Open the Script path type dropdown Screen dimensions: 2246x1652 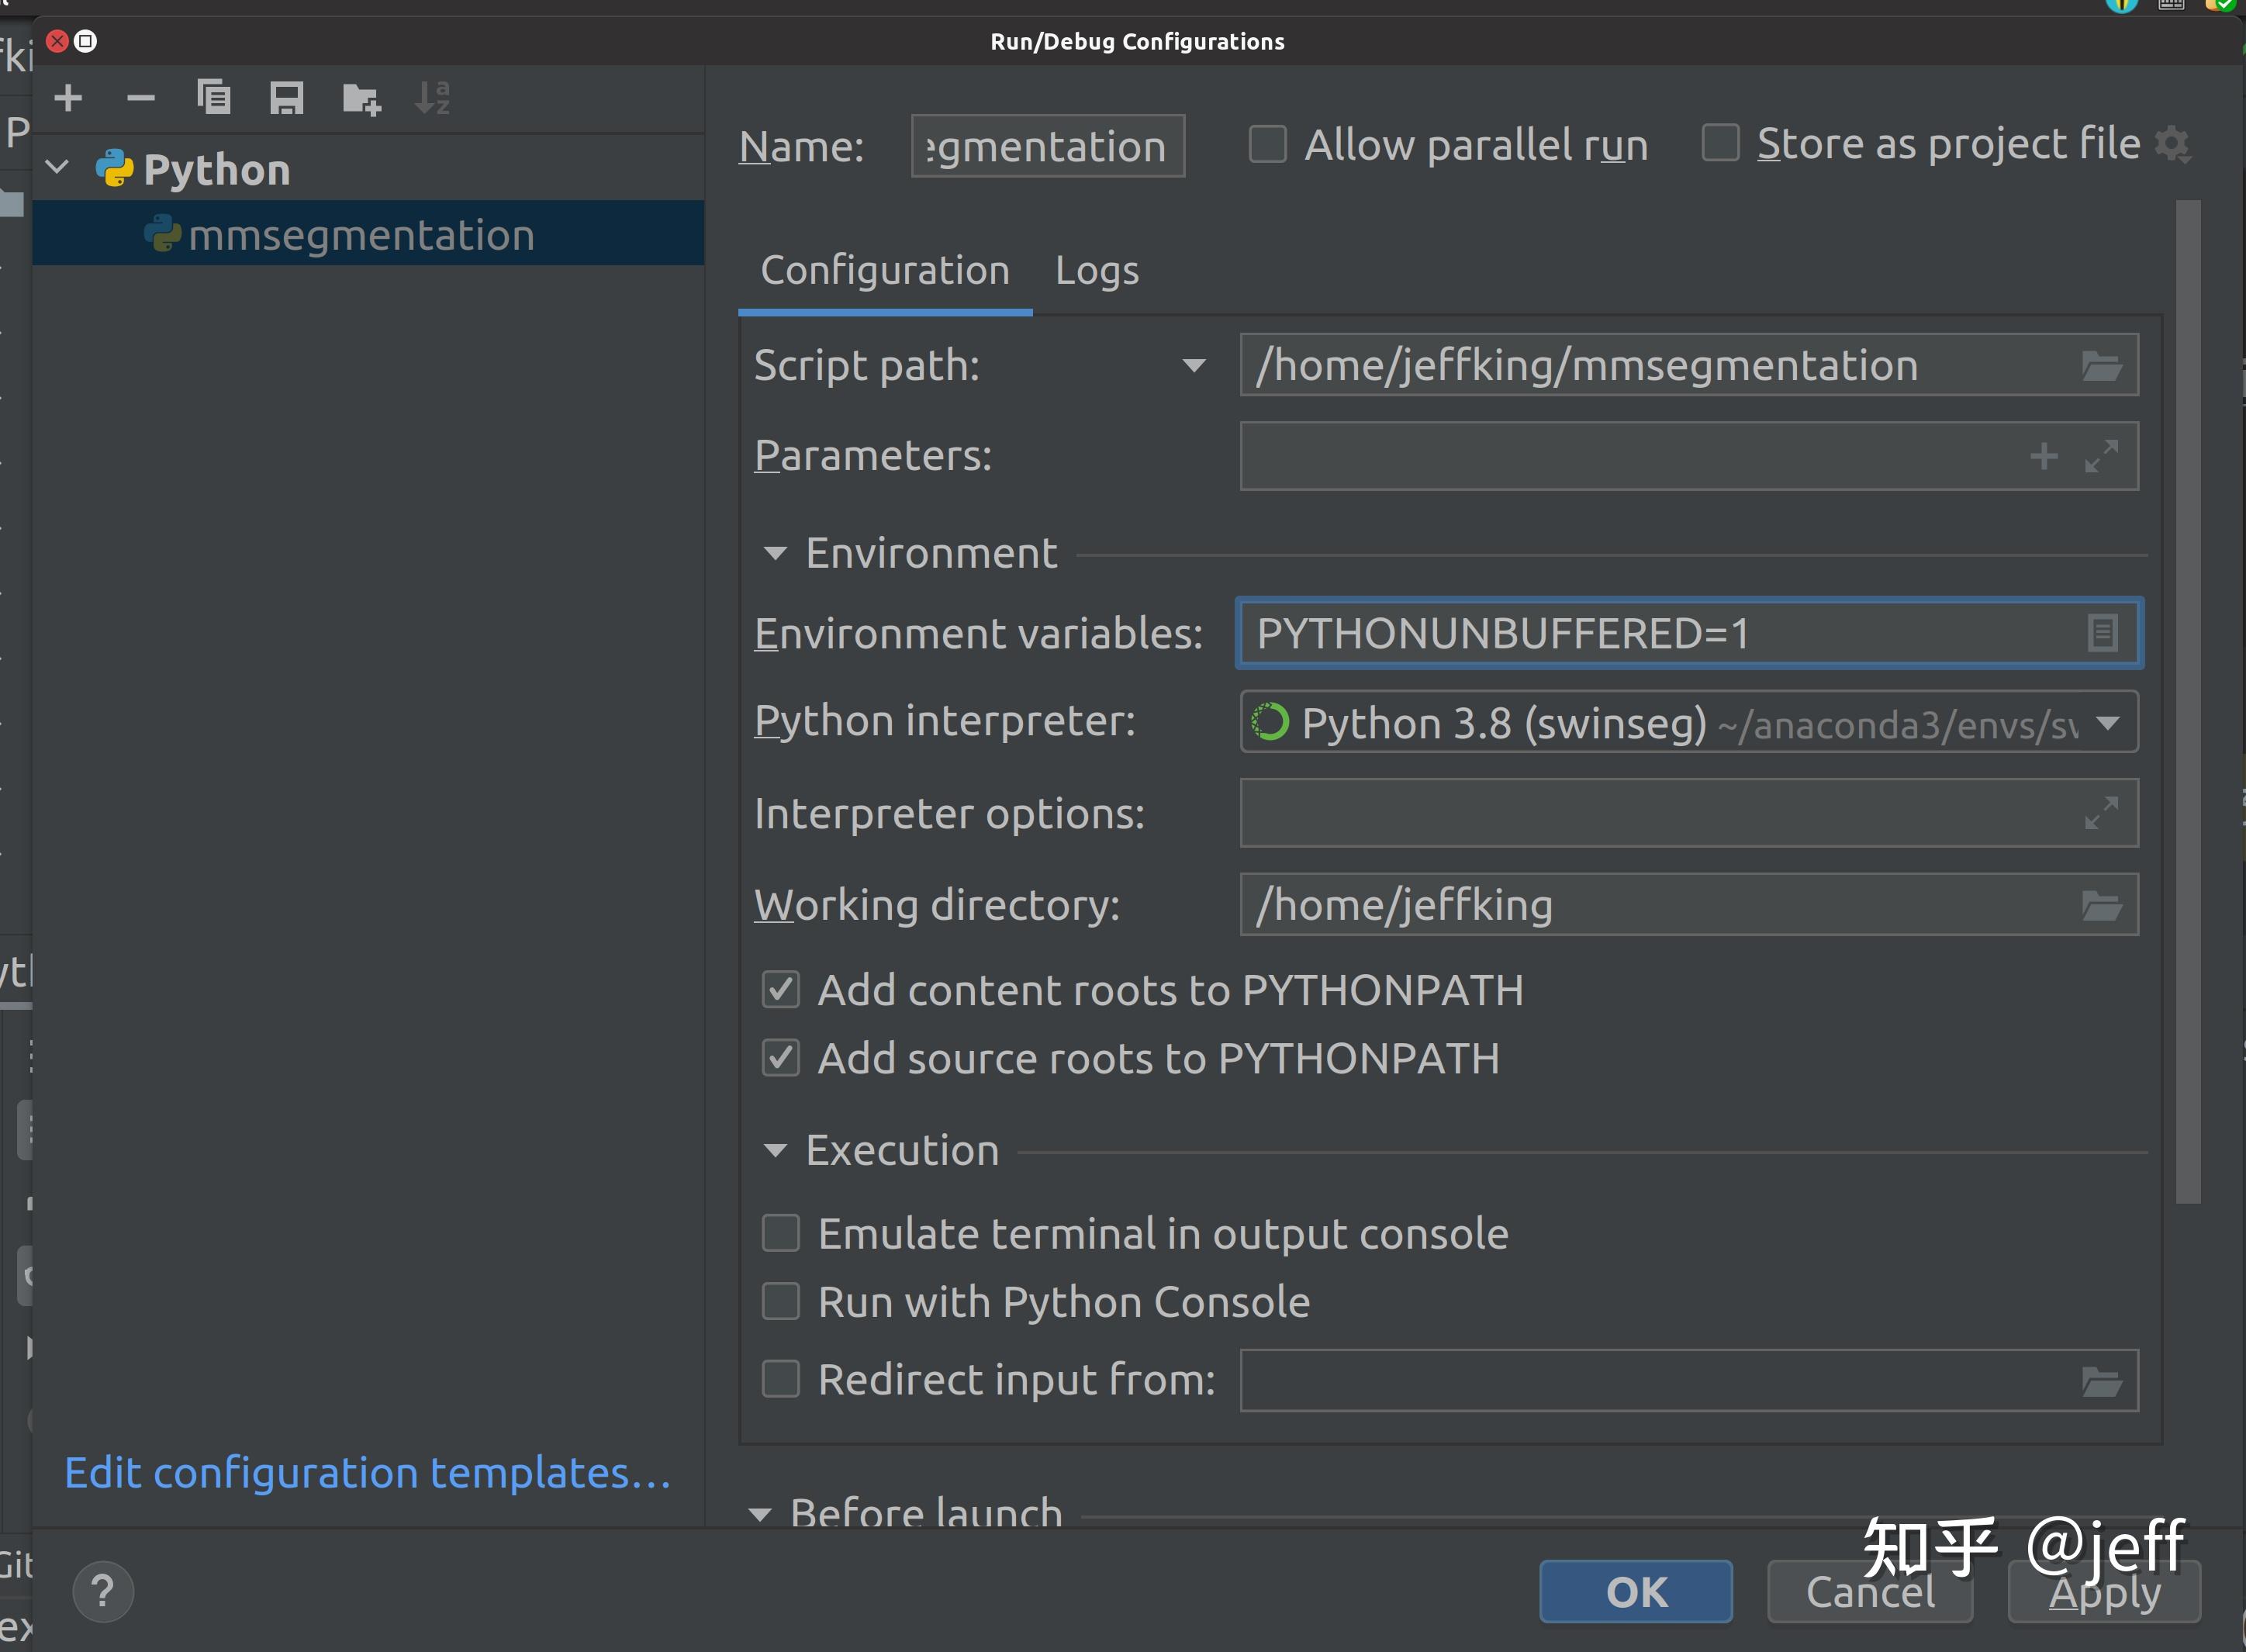pos(1193,366)
